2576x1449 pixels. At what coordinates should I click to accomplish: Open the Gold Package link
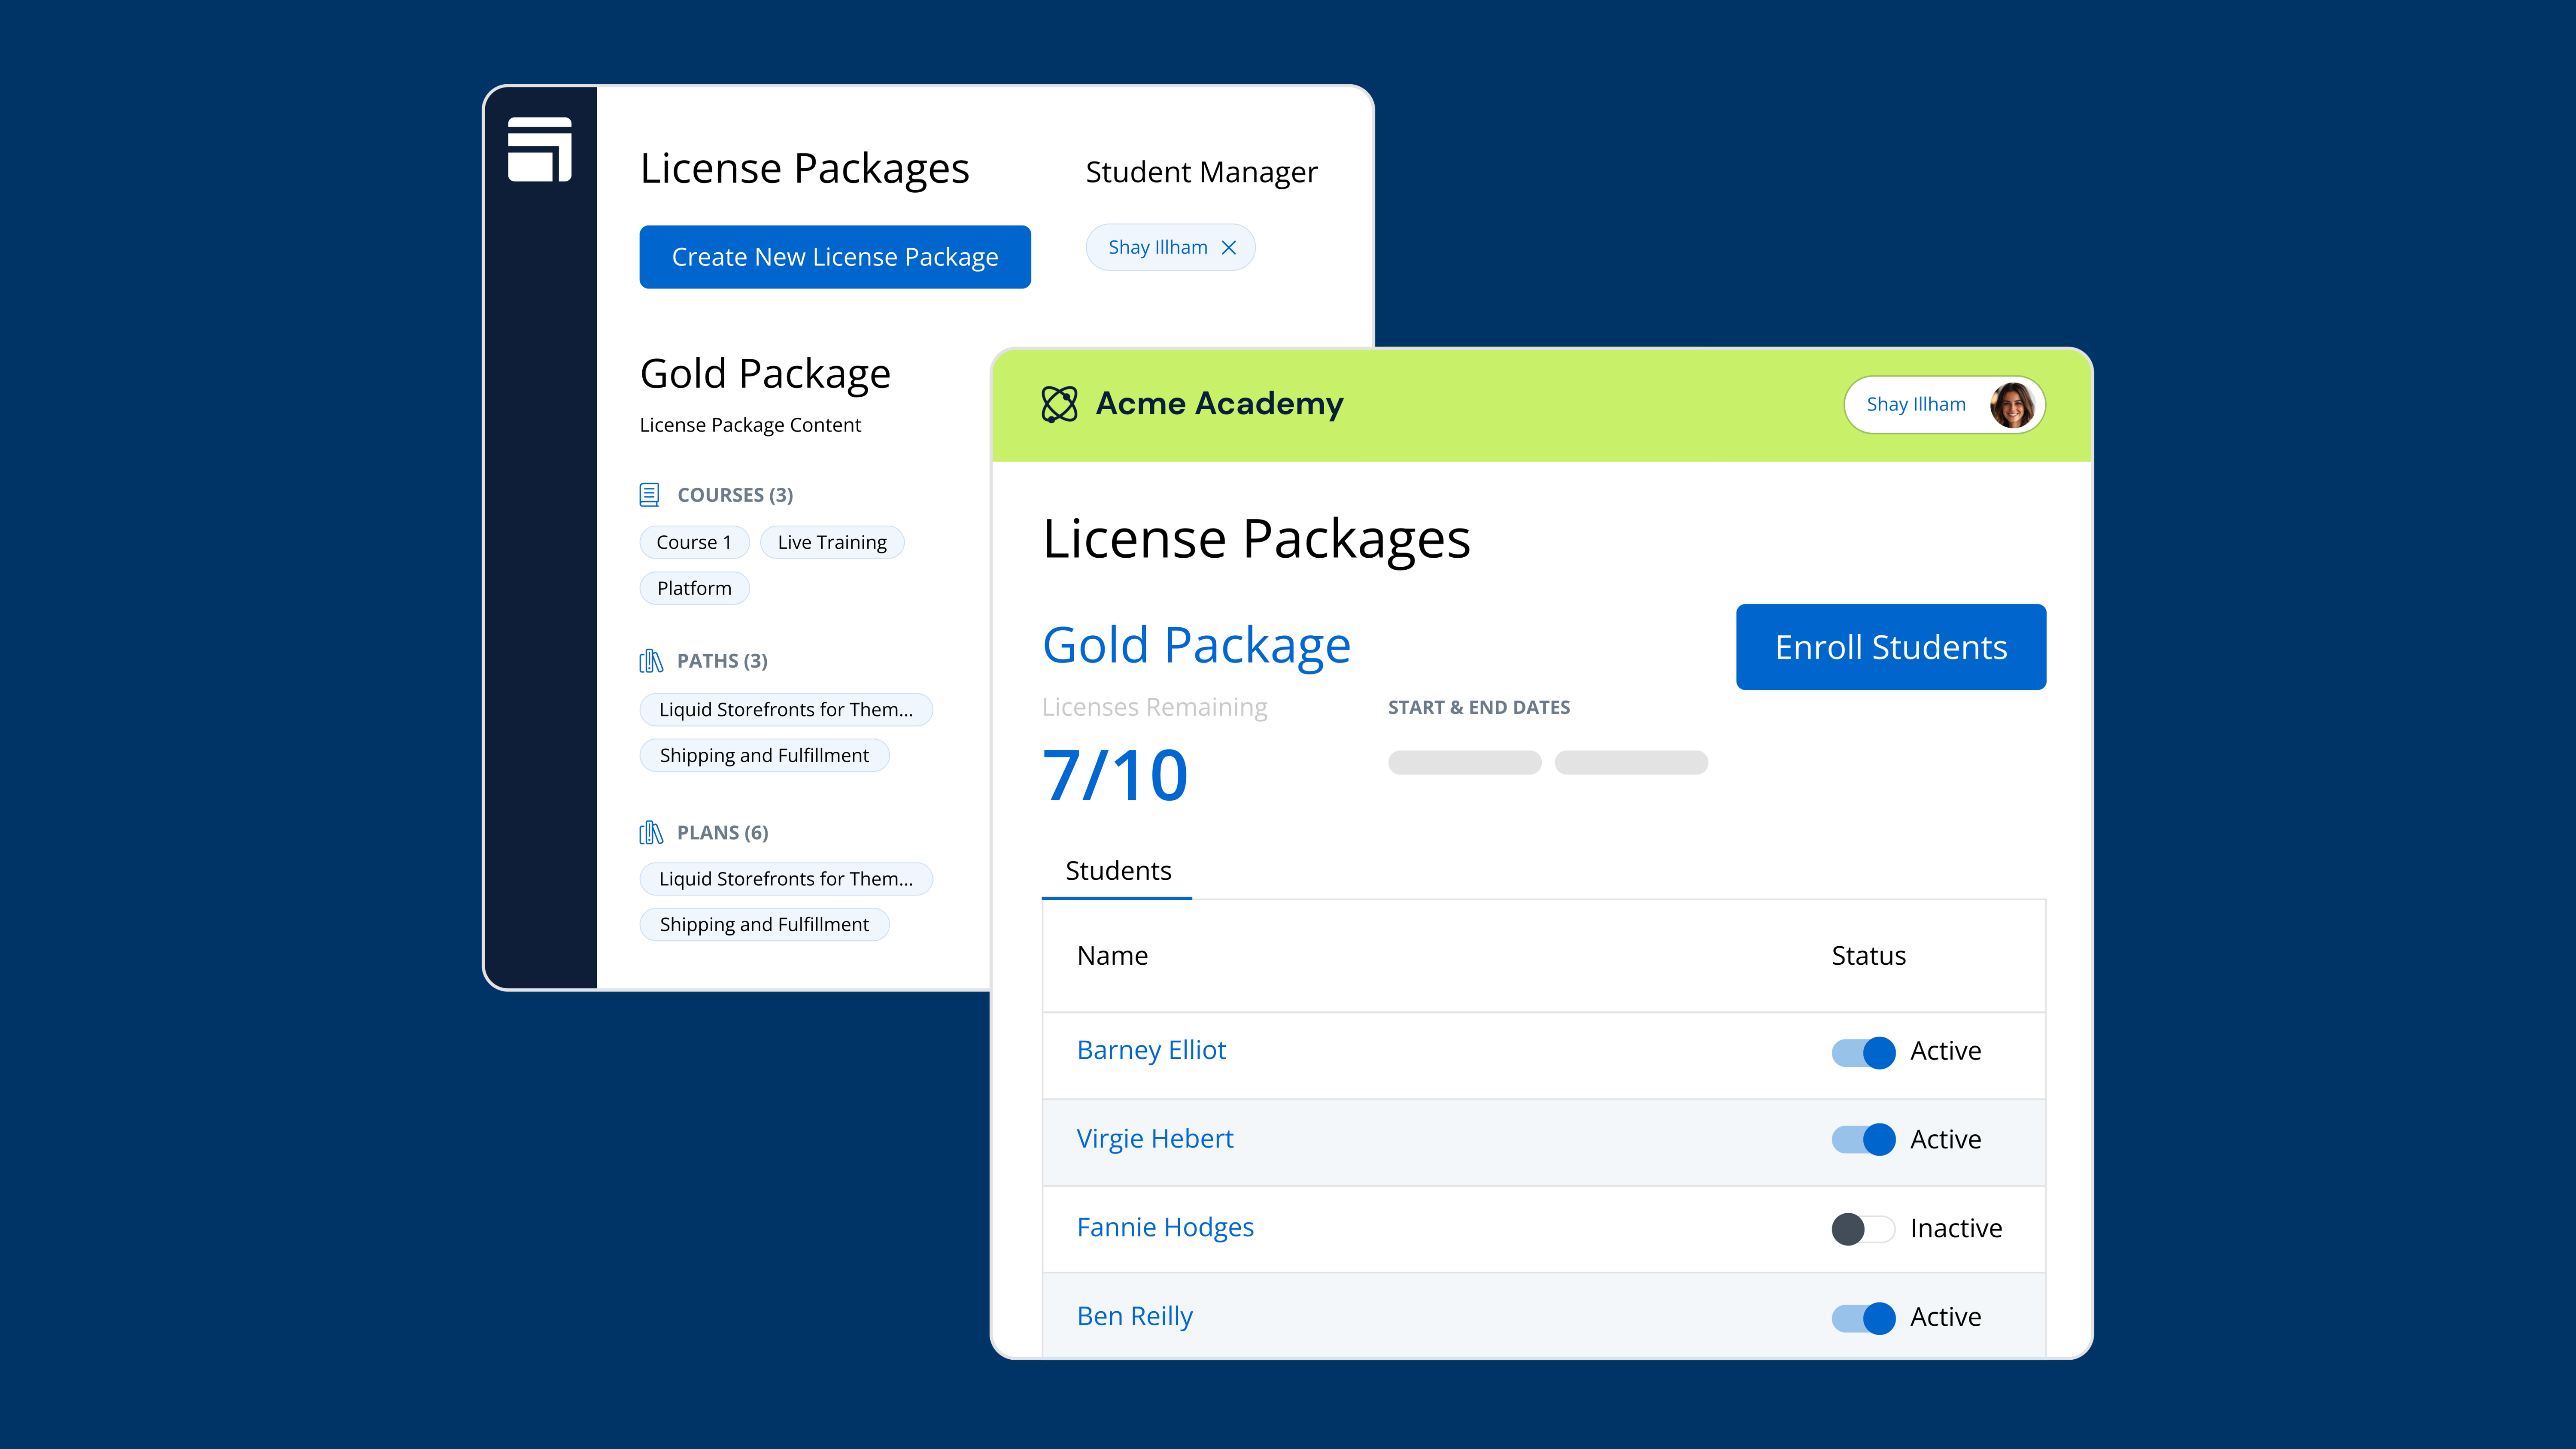point(1196,645)
